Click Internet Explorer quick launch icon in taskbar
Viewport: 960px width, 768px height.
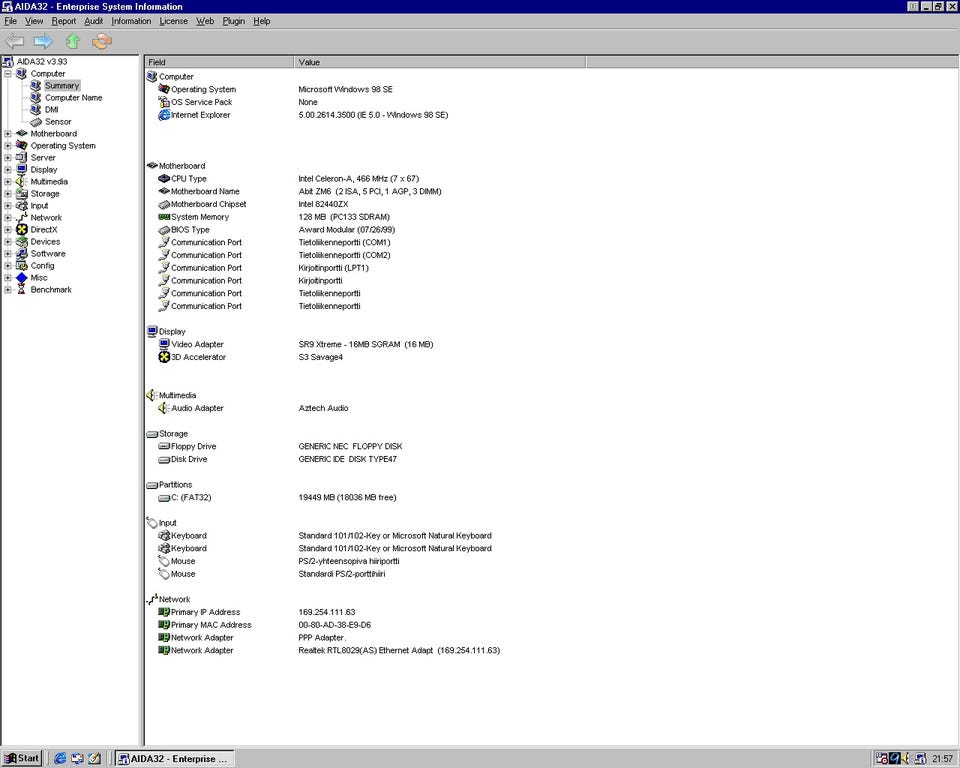pyautogui.click(x=60, y=758)
